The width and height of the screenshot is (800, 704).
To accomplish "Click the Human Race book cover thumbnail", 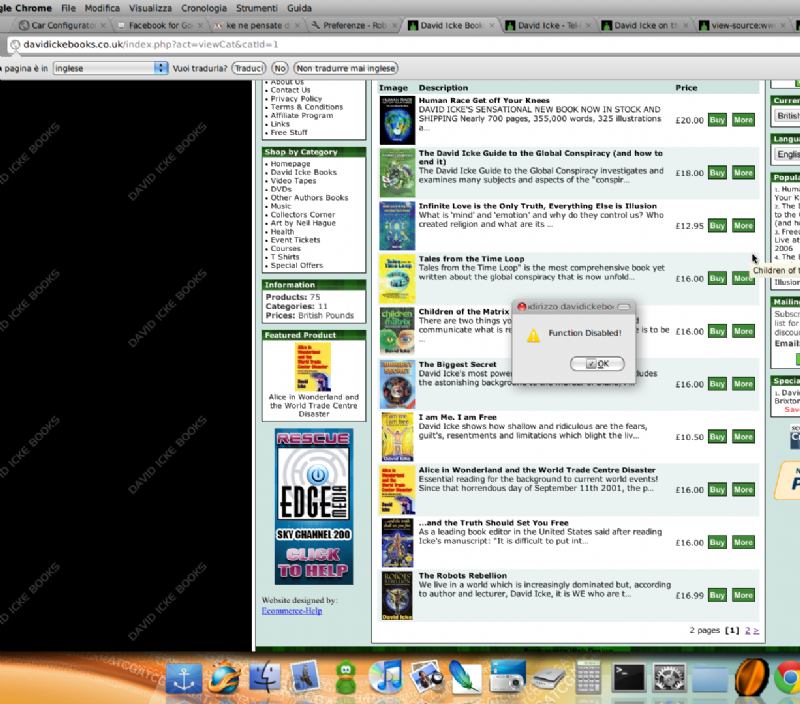I will (397, 120).
